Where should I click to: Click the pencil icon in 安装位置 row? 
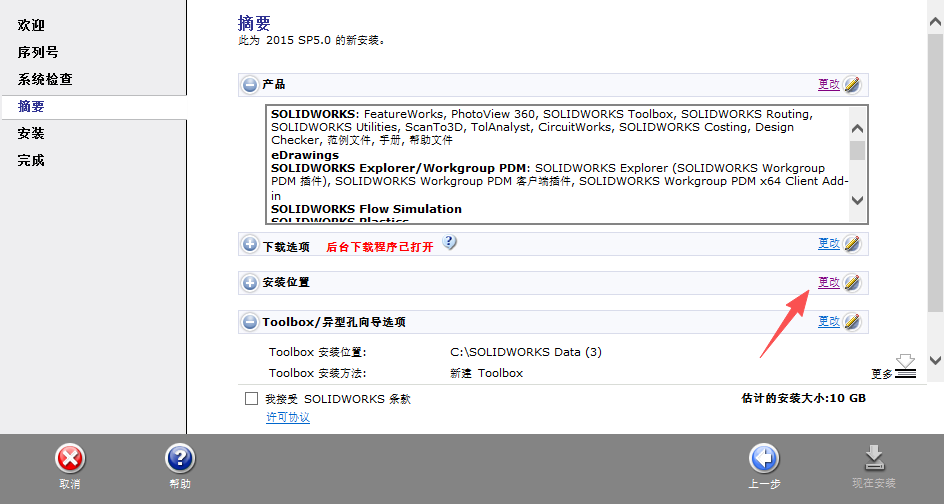click(851, 282)
